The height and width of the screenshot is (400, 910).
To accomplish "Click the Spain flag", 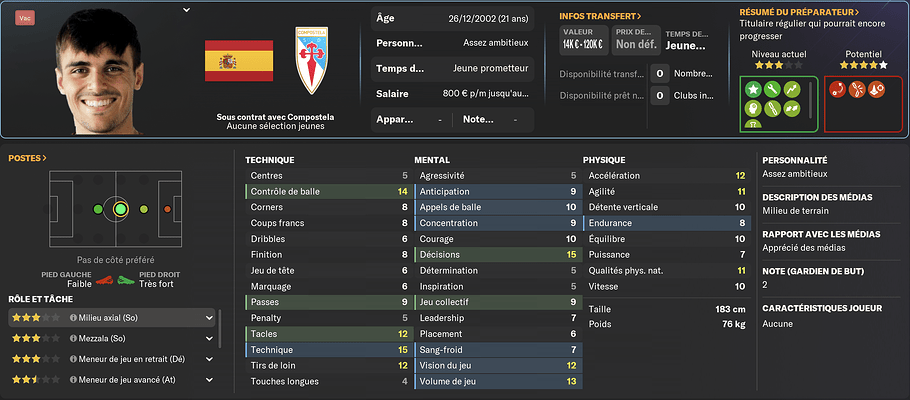I will [239, 61].
